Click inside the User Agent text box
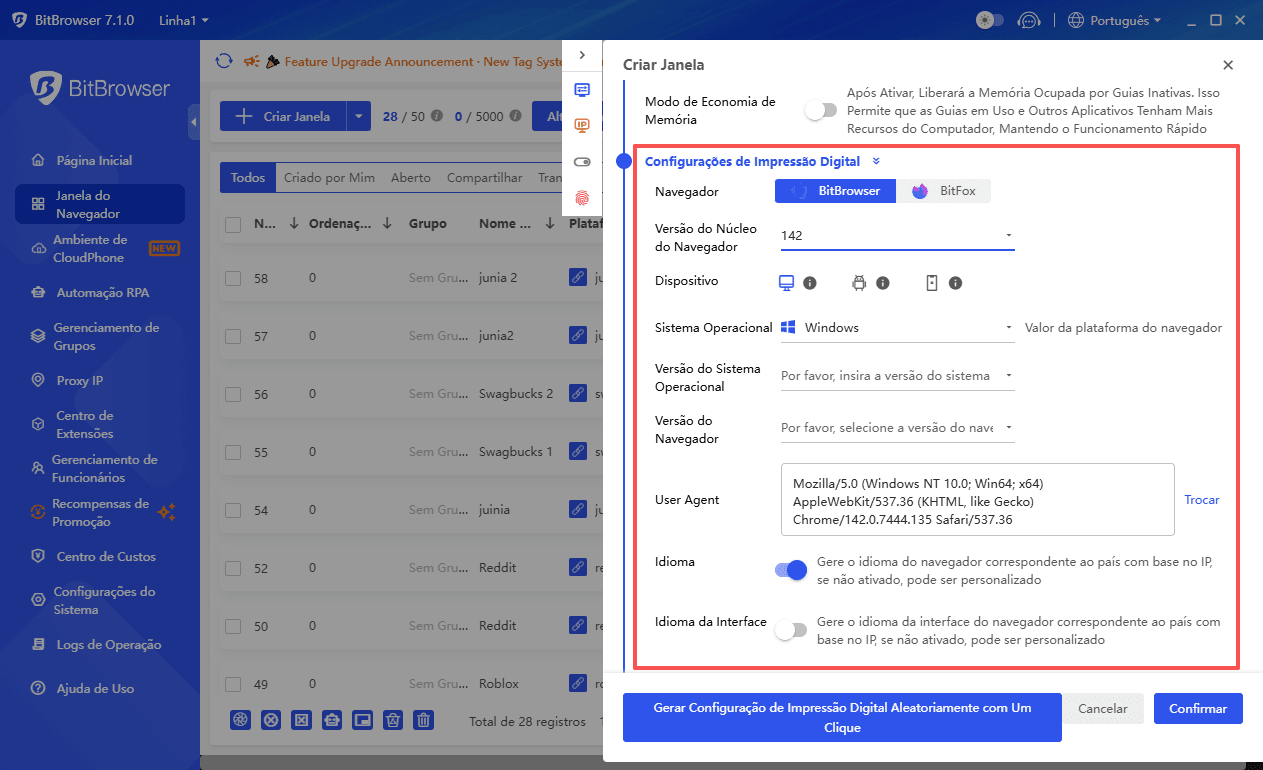 click(978, 500)
